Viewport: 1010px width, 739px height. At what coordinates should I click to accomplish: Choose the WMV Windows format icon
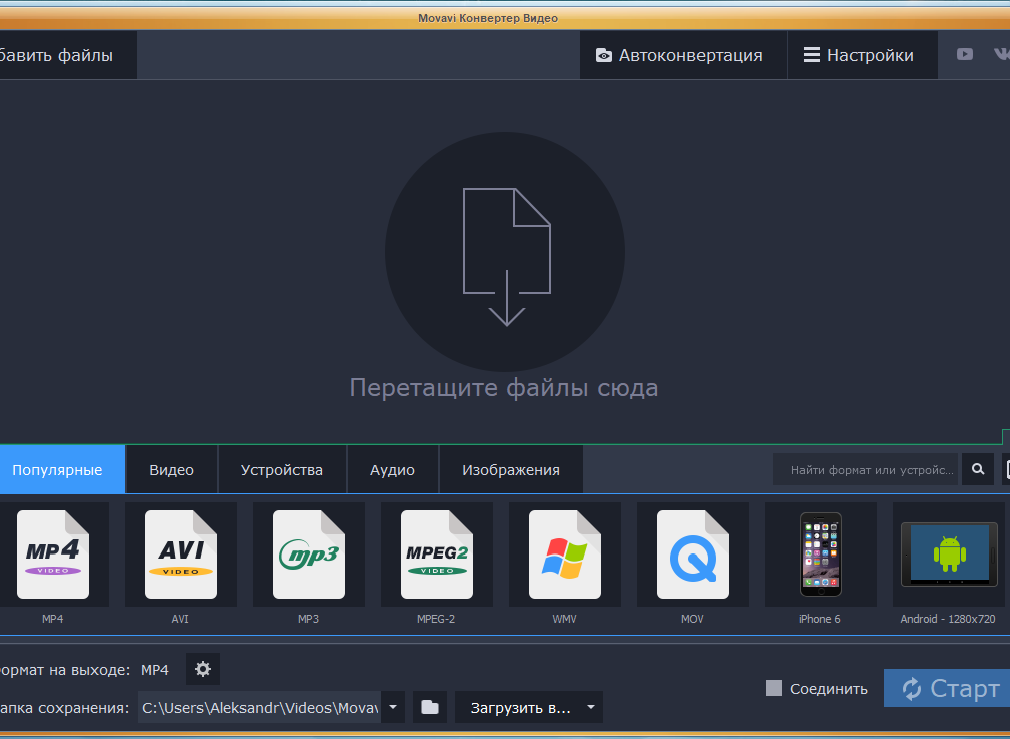tap(565, 555)
